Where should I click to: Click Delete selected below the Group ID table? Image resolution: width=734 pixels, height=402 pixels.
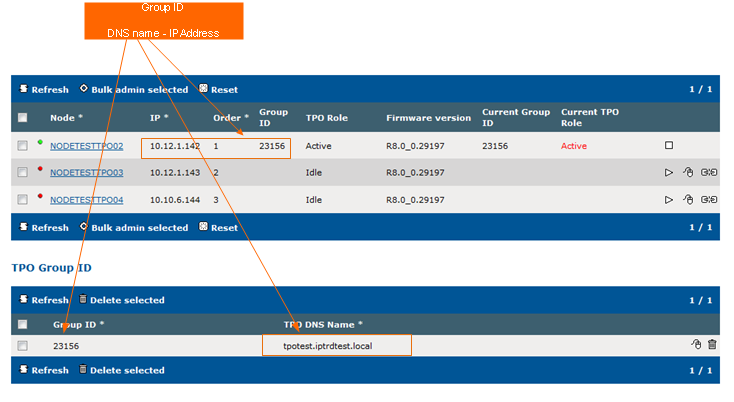[122, 370]
